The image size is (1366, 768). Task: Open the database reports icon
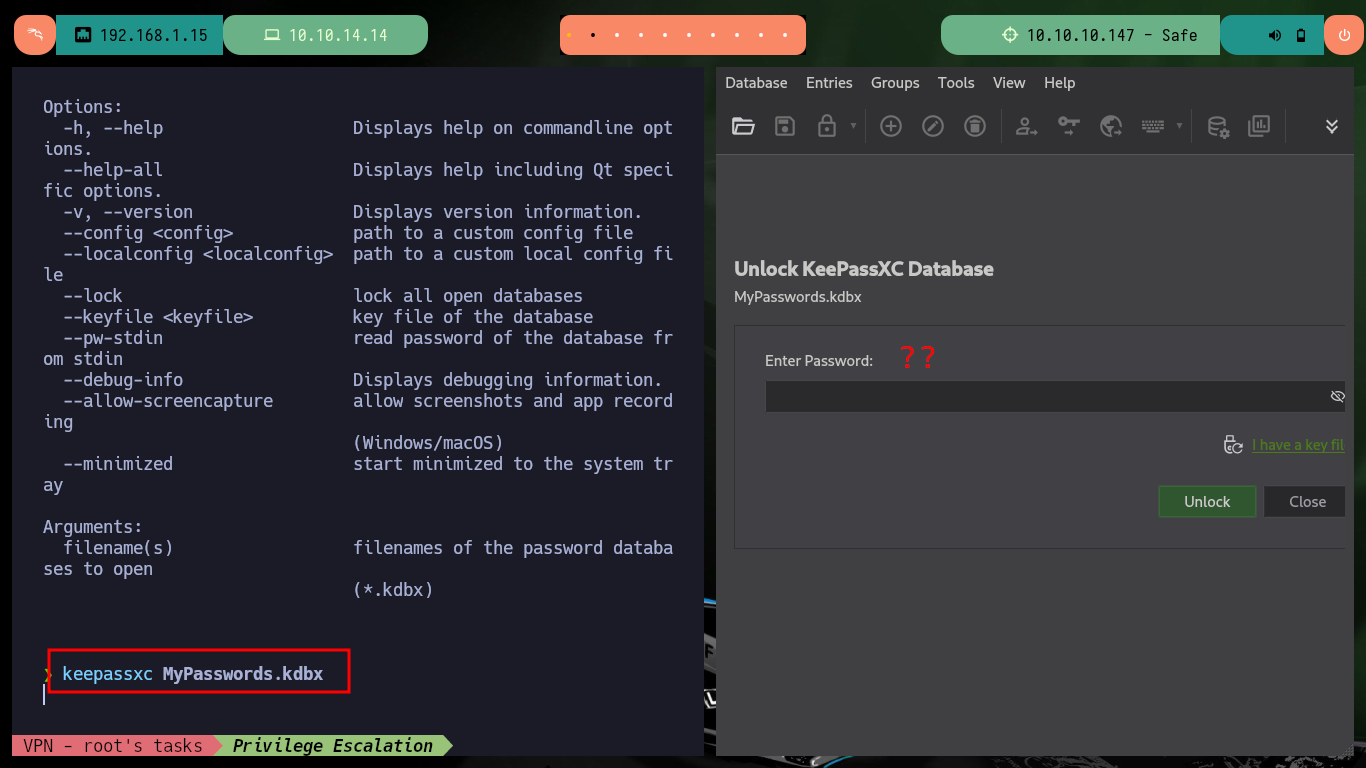1259,126
